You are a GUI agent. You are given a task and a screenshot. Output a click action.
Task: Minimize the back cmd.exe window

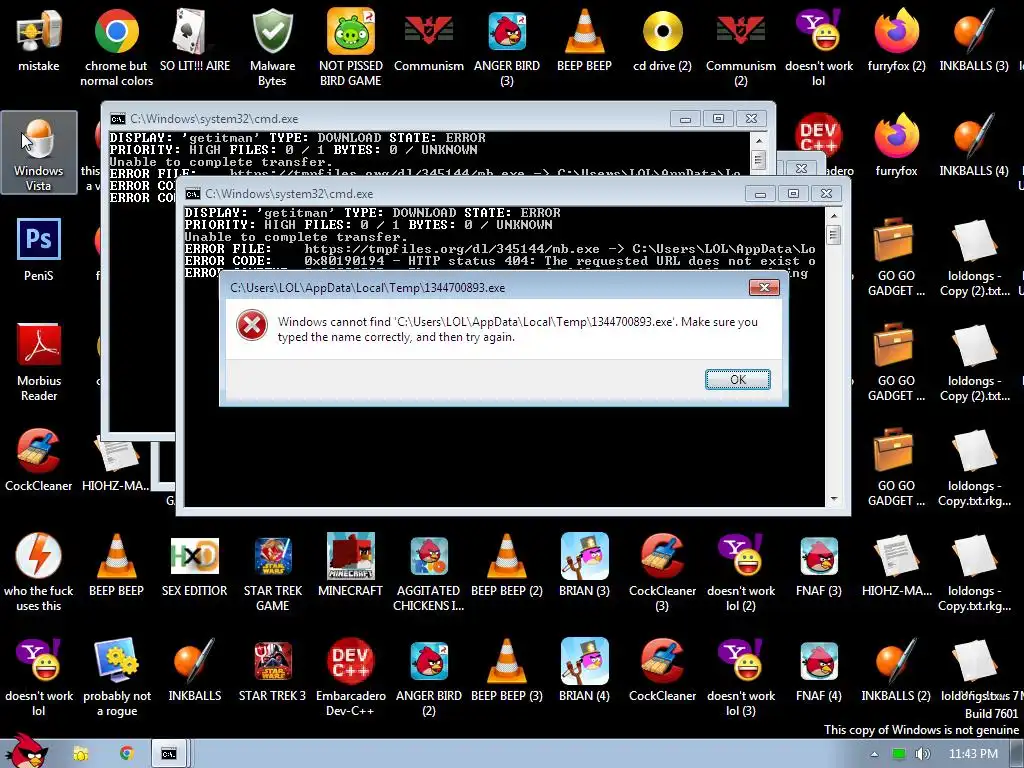click(x=685, y=119)
